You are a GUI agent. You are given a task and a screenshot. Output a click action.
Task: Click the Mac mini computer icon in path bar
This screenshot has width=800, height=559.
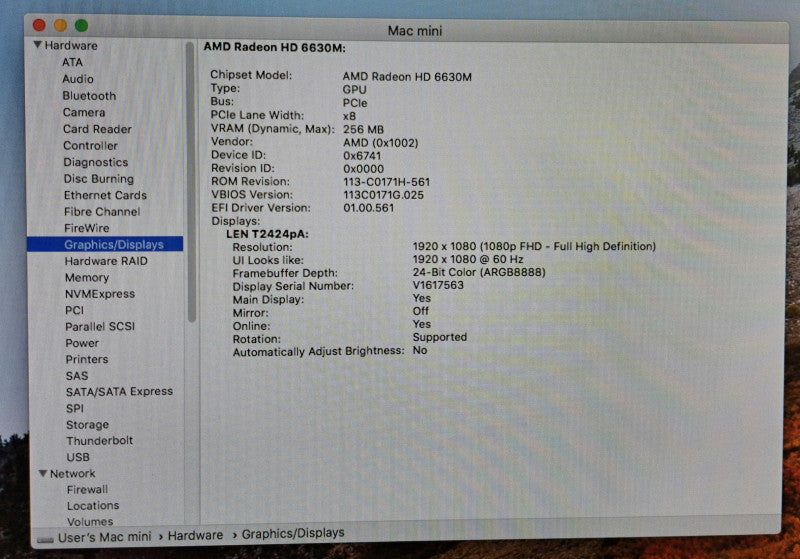tap(45, 539)
